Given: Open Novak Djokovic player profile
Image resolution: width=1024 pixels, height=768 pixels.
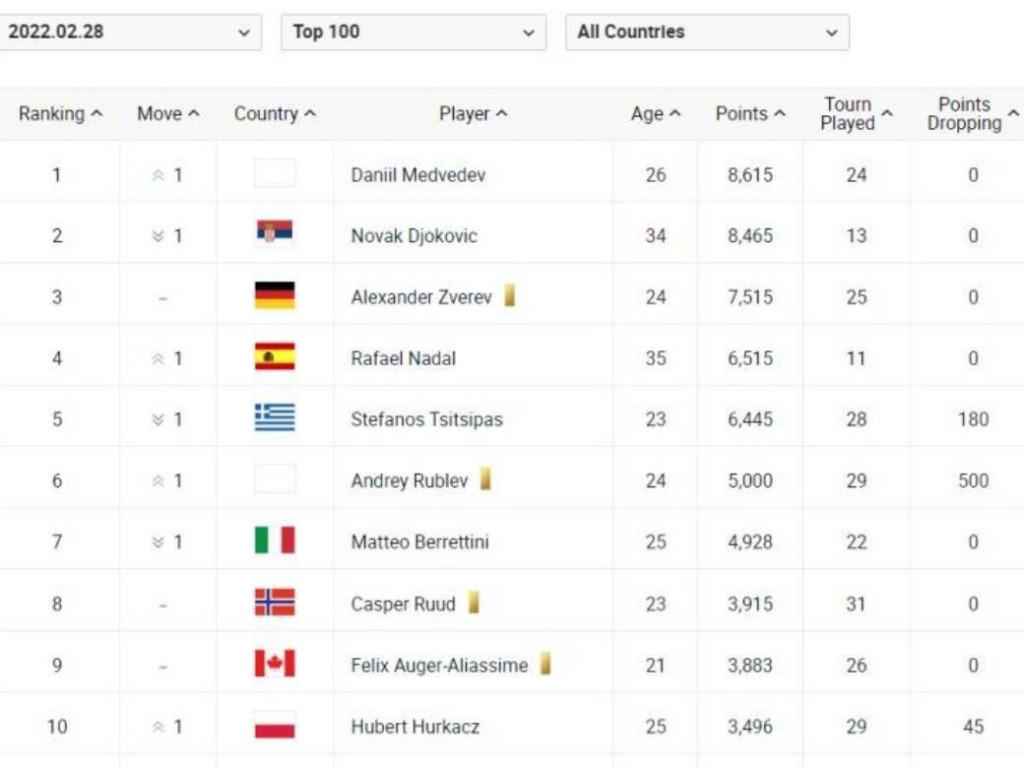Looking at the screenshot, I should pos(414,236).
